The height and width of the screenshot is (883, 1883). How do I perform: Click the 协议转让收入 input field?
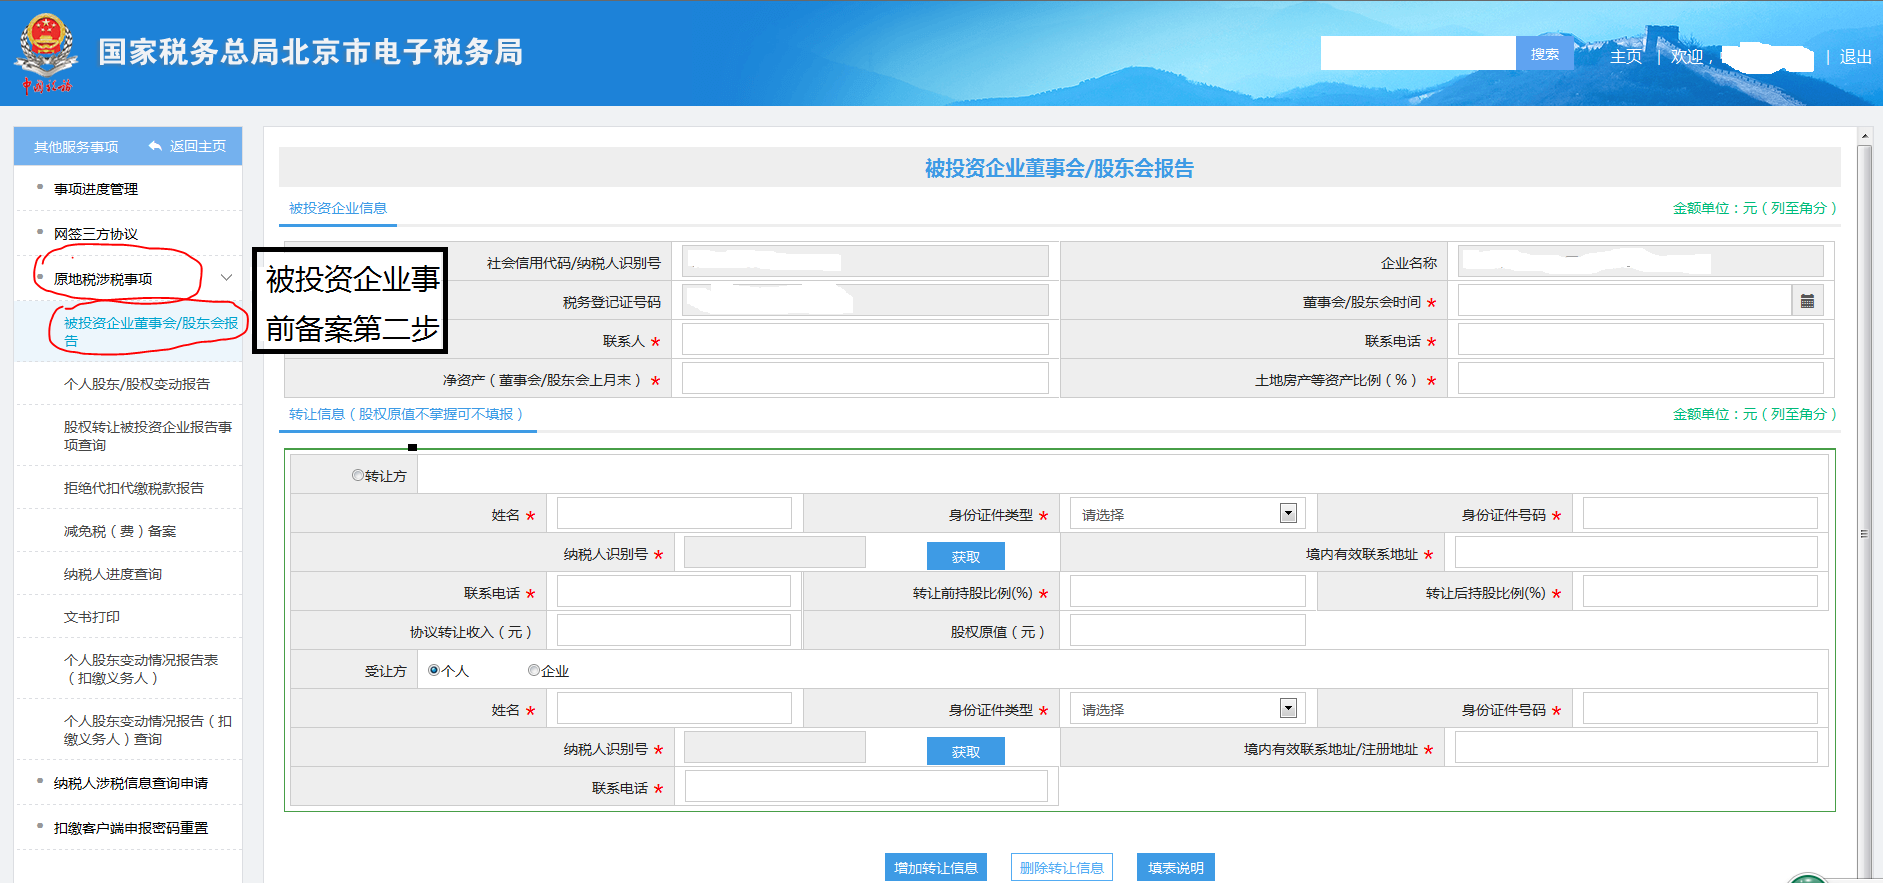coord(674,631)
